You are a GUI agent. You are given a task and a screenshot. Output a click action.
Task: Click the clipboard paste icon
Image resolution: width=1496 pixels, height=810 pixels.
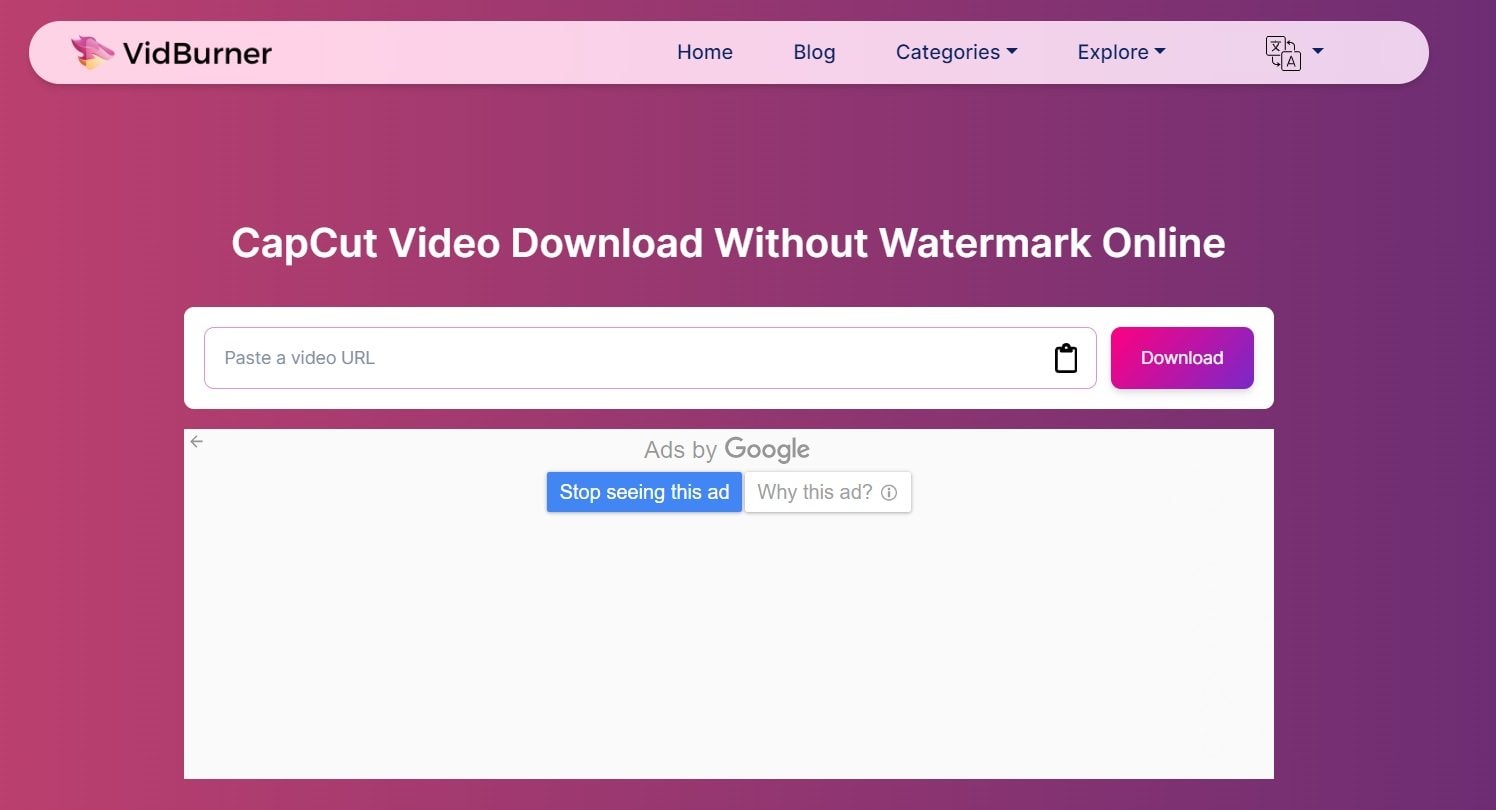pos(1066,358)
